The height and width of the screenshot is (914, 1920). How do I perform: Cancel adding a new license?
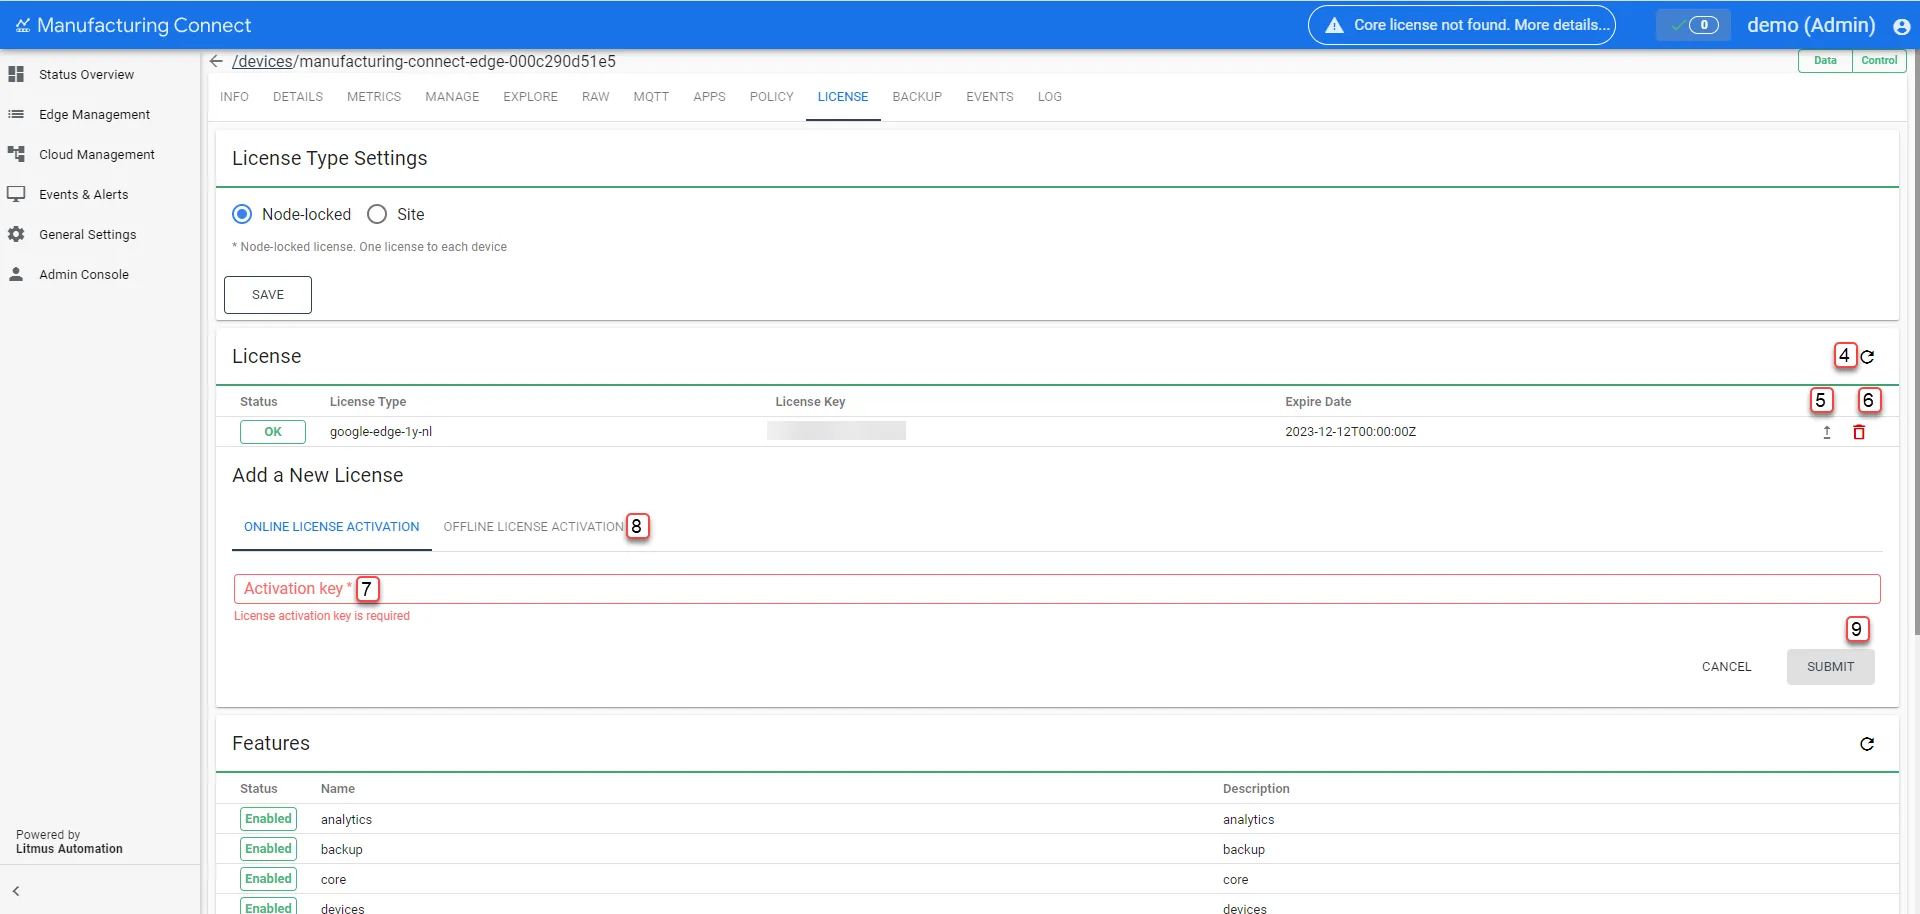pos(1727,667)
